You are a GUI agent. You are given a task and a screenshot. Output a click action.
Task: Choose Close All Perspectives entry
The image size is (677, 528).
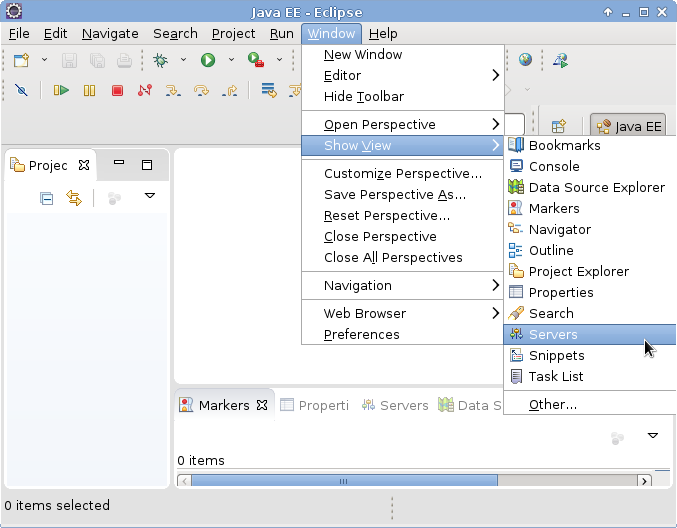pyautogui.click(x=403, y=258)
